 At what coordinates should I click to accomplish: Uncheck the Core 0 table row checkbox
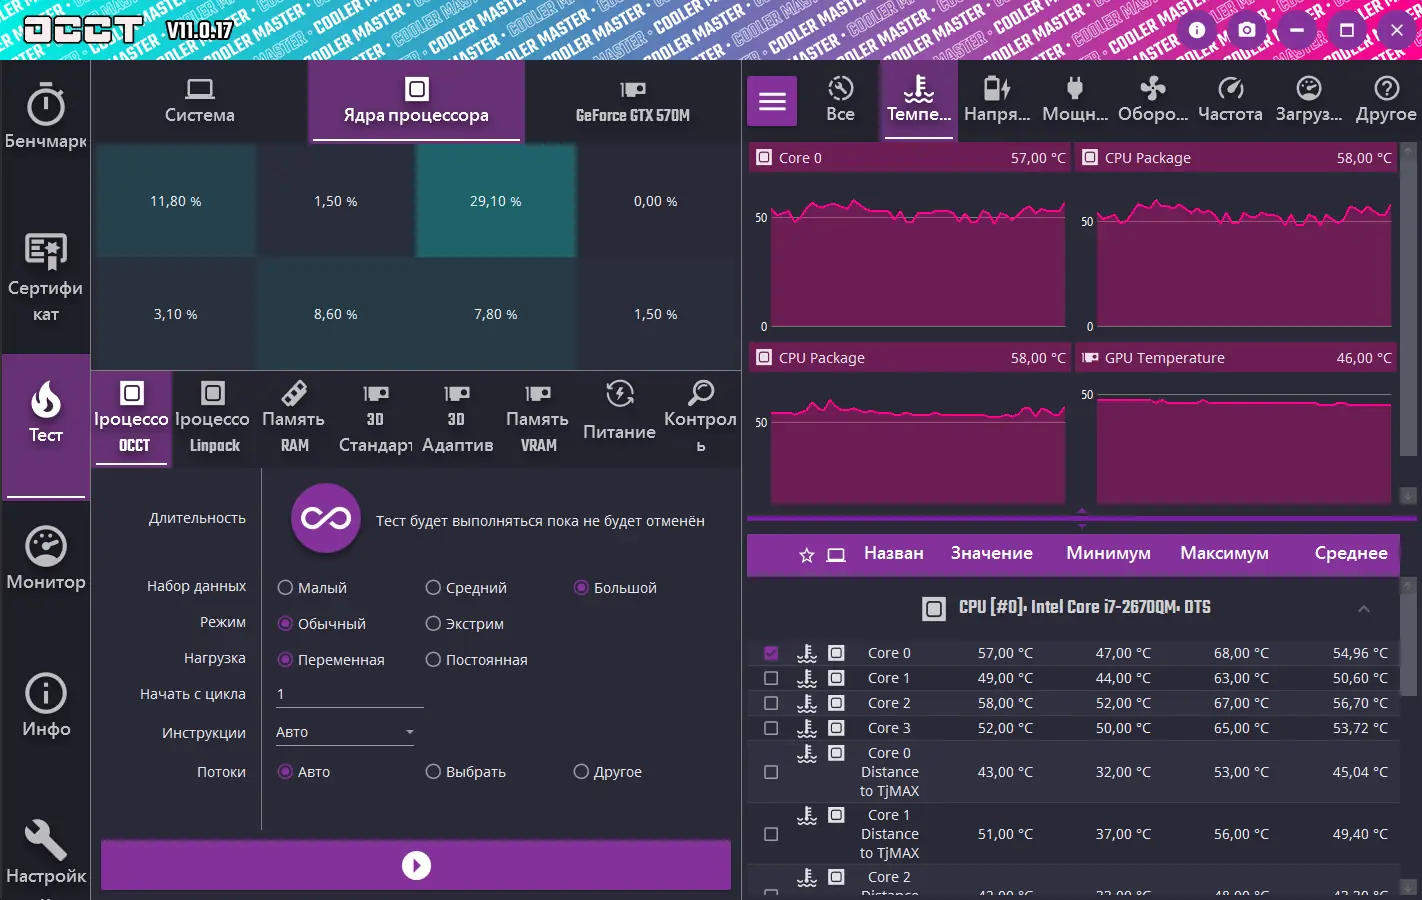[771, 653]
